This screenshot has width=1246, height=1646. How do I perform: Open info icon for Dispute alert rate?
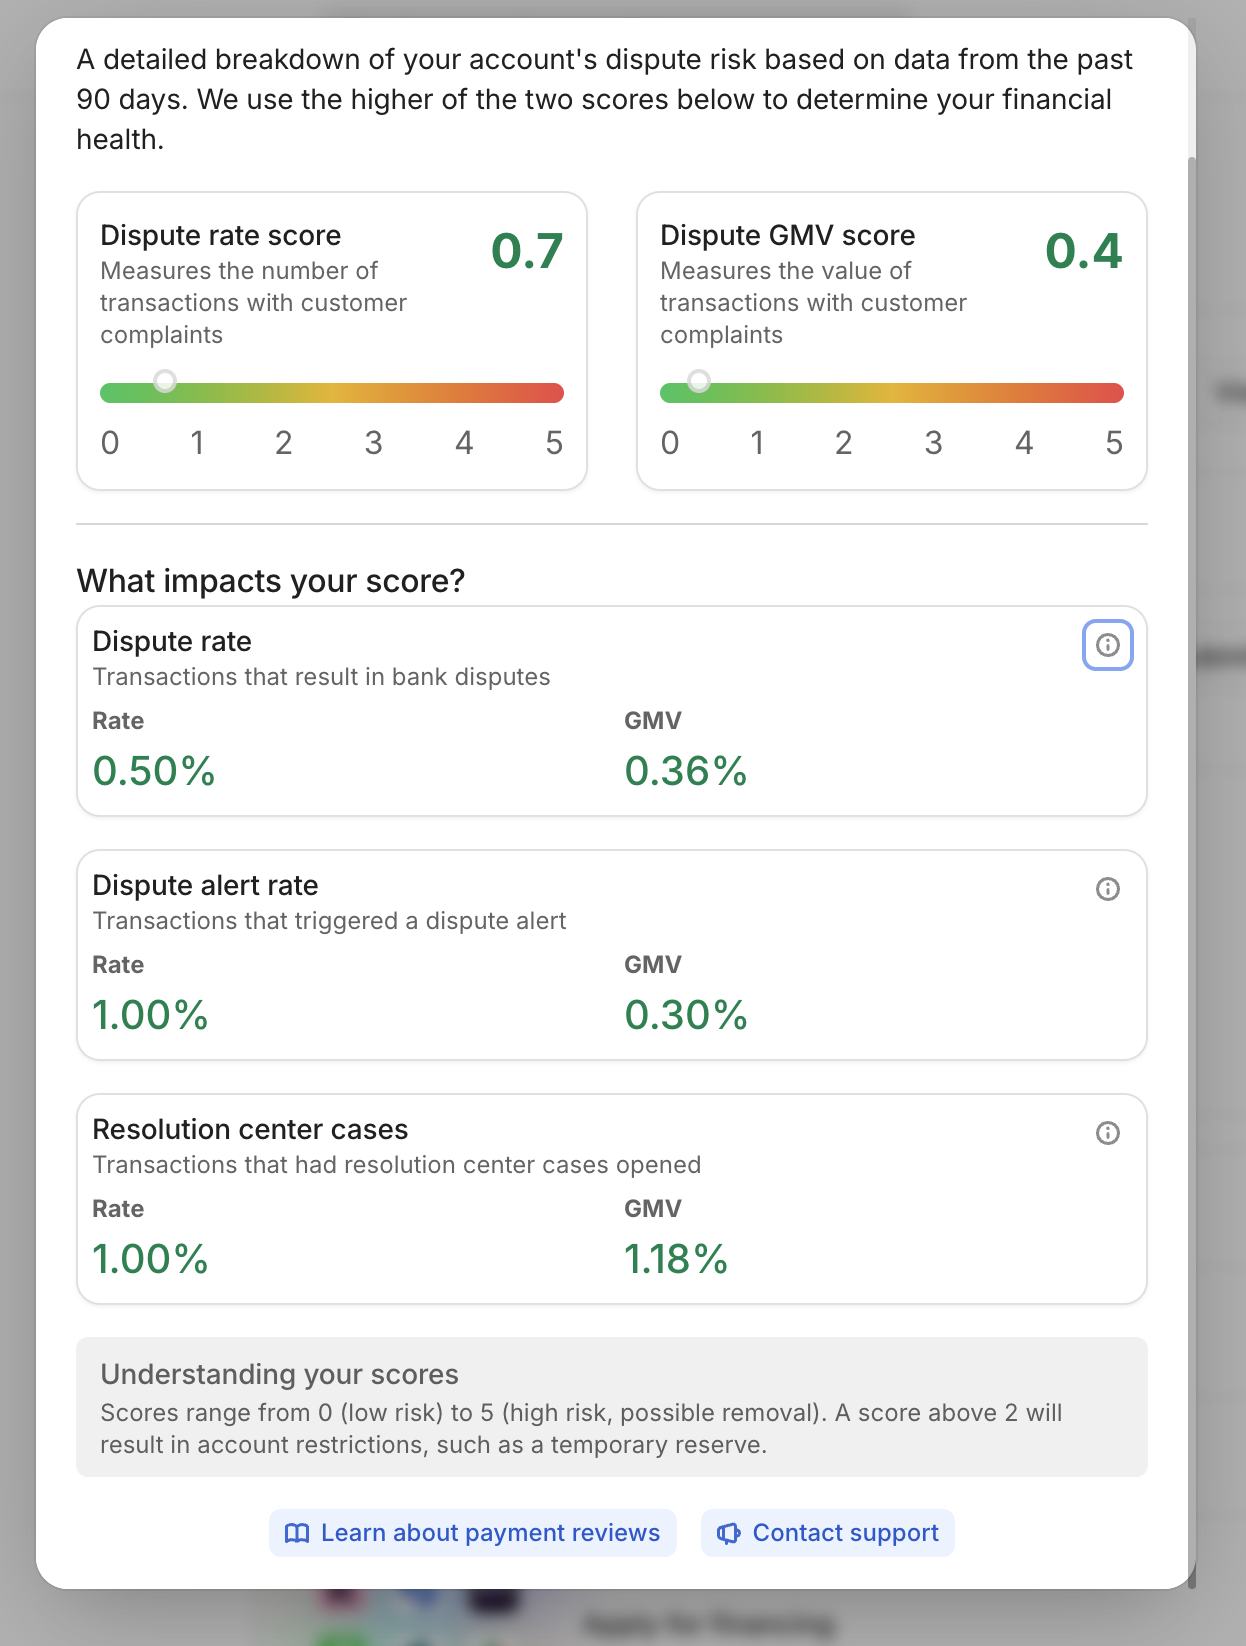[1107, 889]
